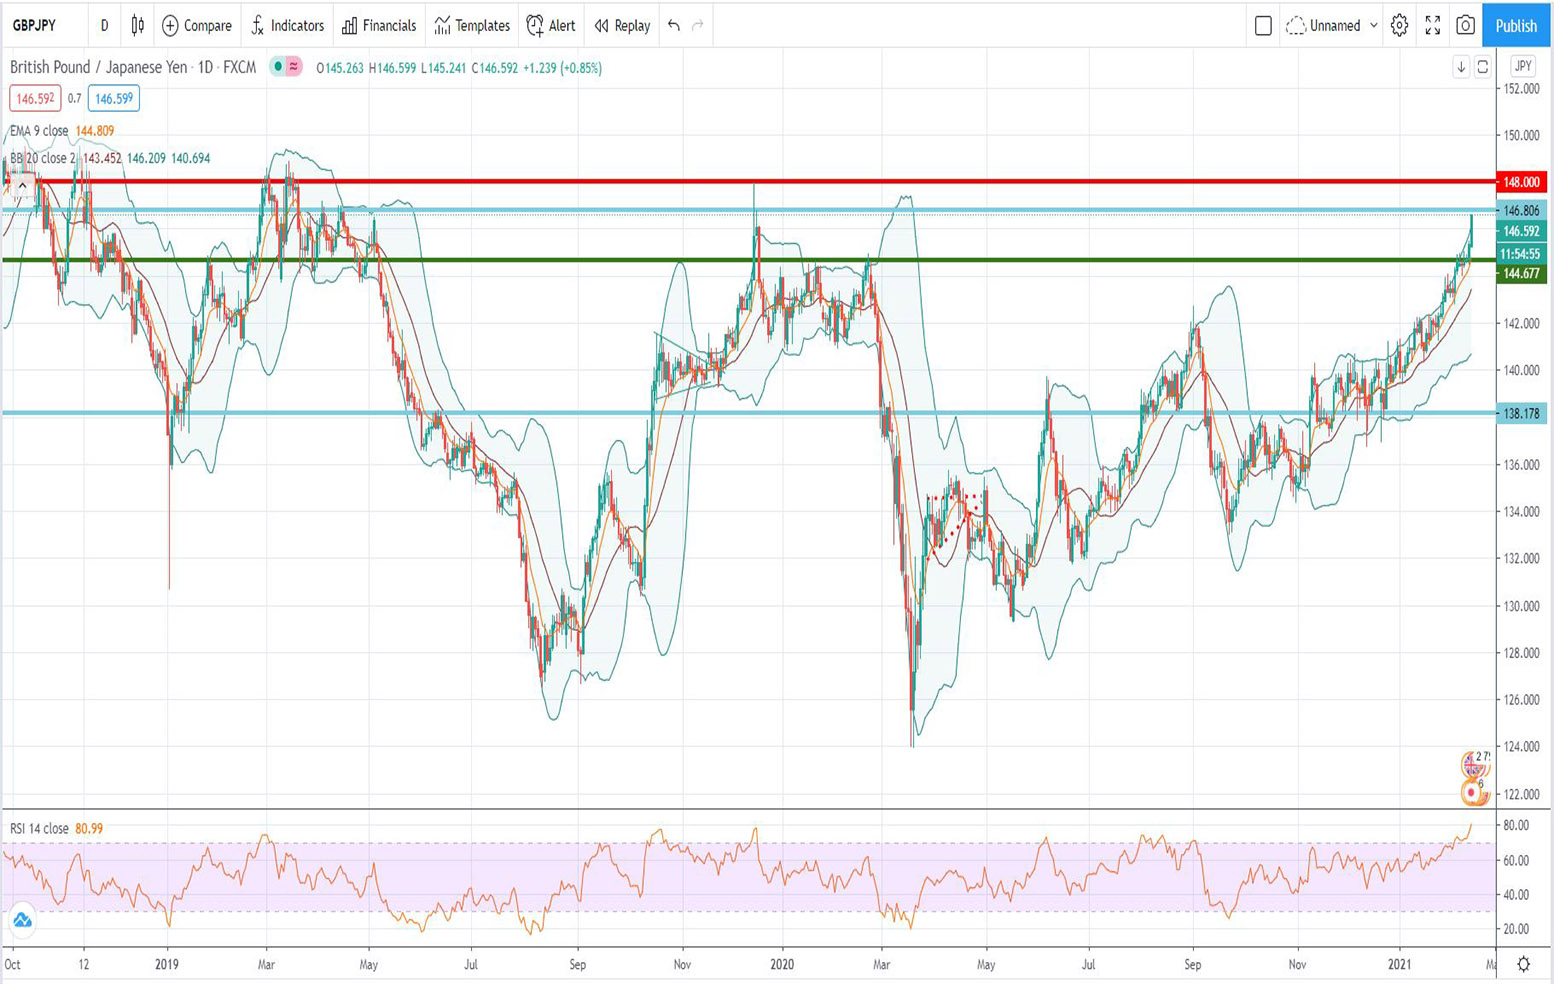Click the red 146.592 sell price box
Screen dimensions: 1554x984
tap(37, 99)
